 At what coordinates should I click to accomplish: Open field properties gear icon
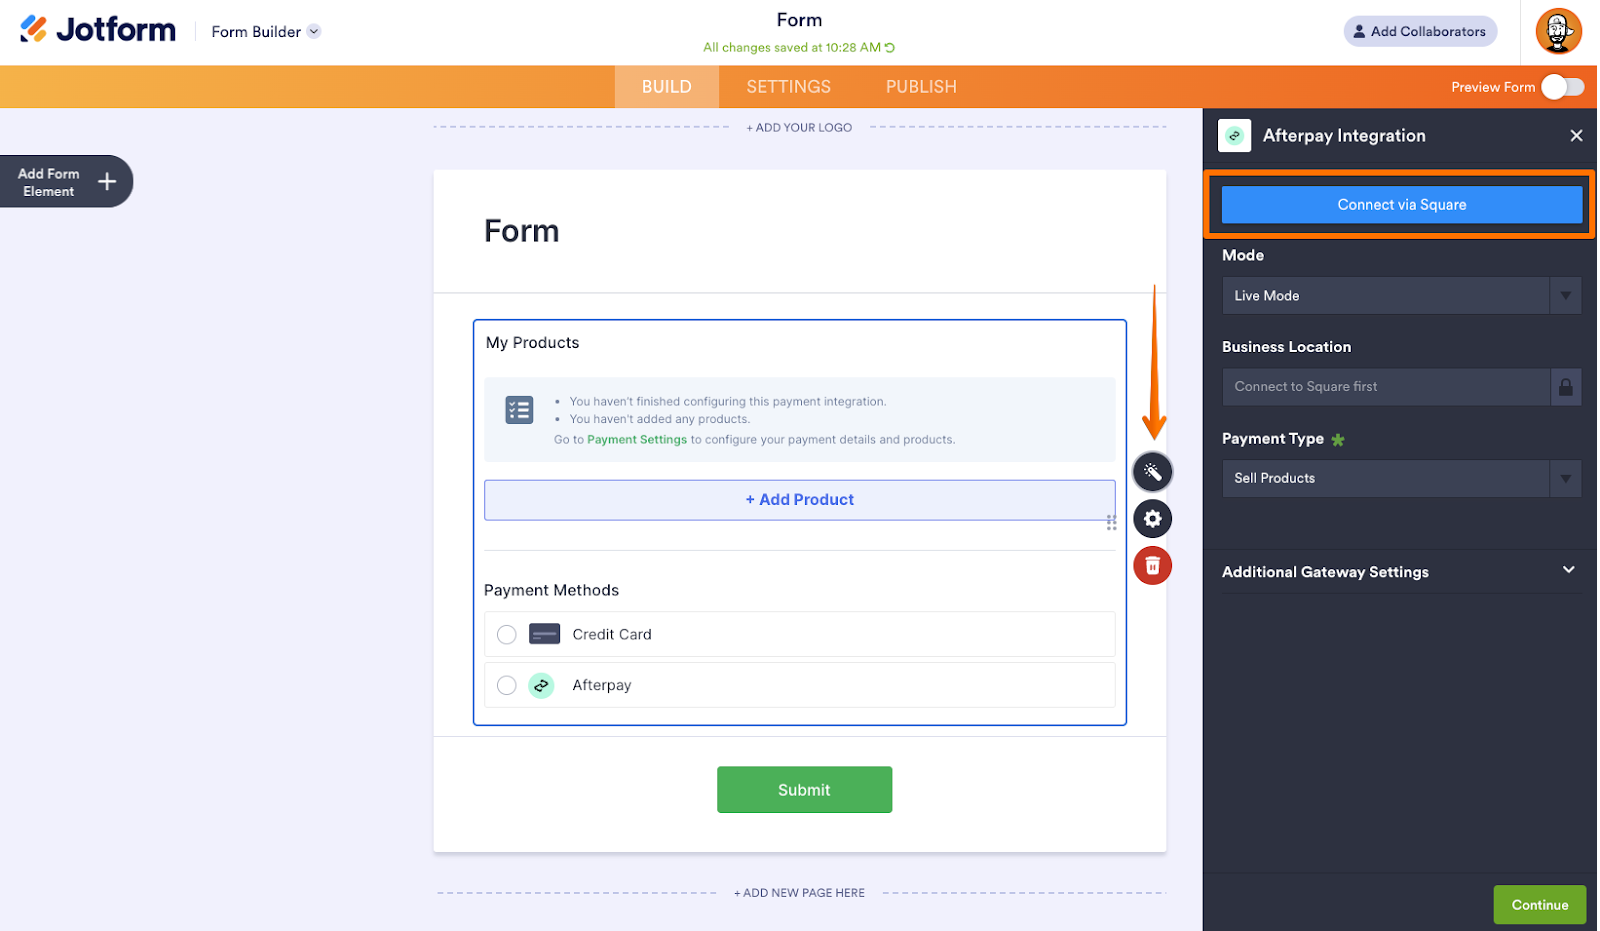[1155, 520]
